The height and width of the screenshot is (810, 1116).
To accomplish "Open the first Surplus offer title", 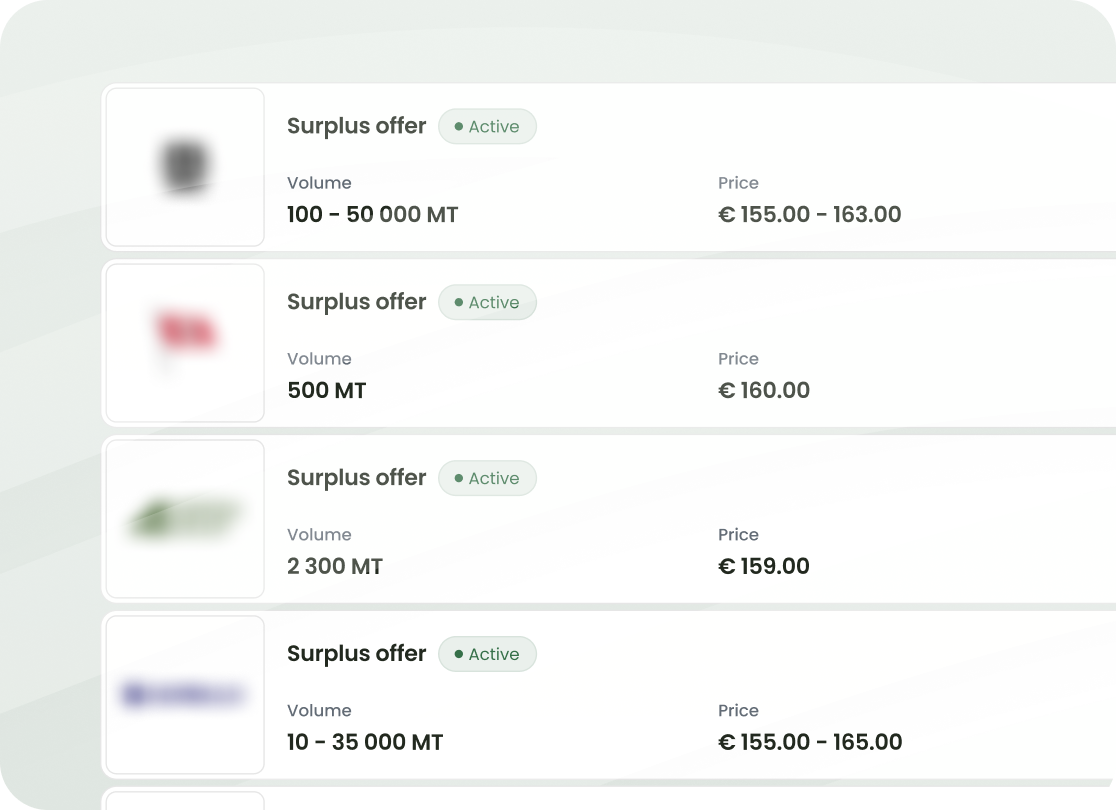I will click(357, 127).
